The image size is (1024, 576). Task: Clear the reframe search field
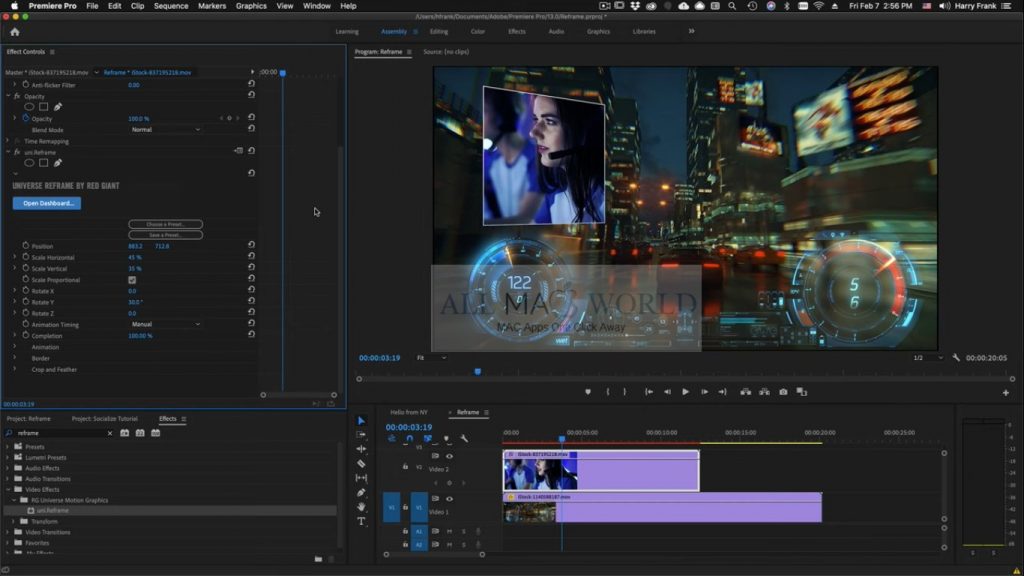[110, 433]
